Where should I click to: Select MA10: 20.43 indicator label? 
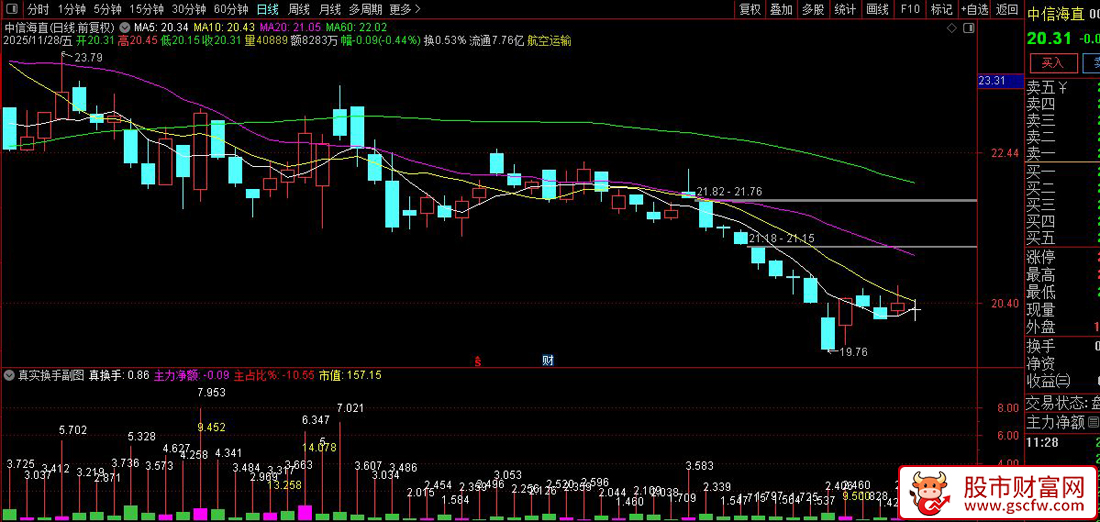pos(226,28)
